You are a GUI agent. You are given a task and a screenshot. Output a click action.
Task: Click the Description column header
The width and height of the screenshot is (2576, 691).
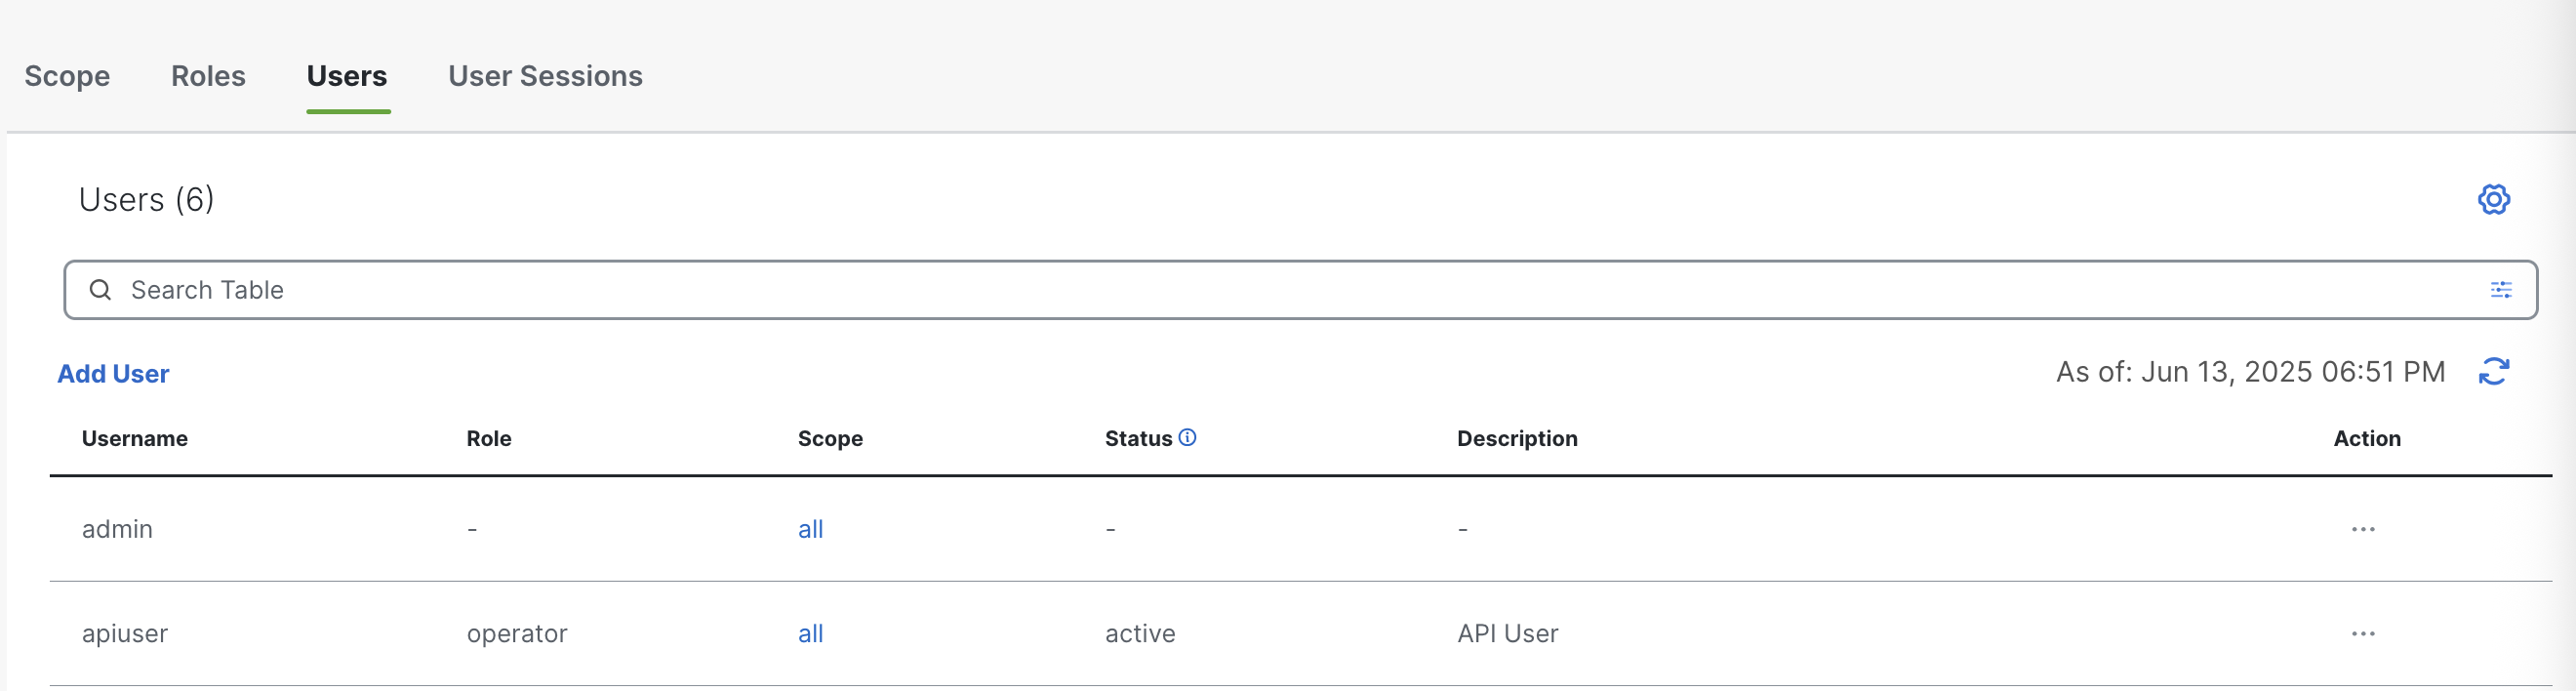[x=1516, y=439]
